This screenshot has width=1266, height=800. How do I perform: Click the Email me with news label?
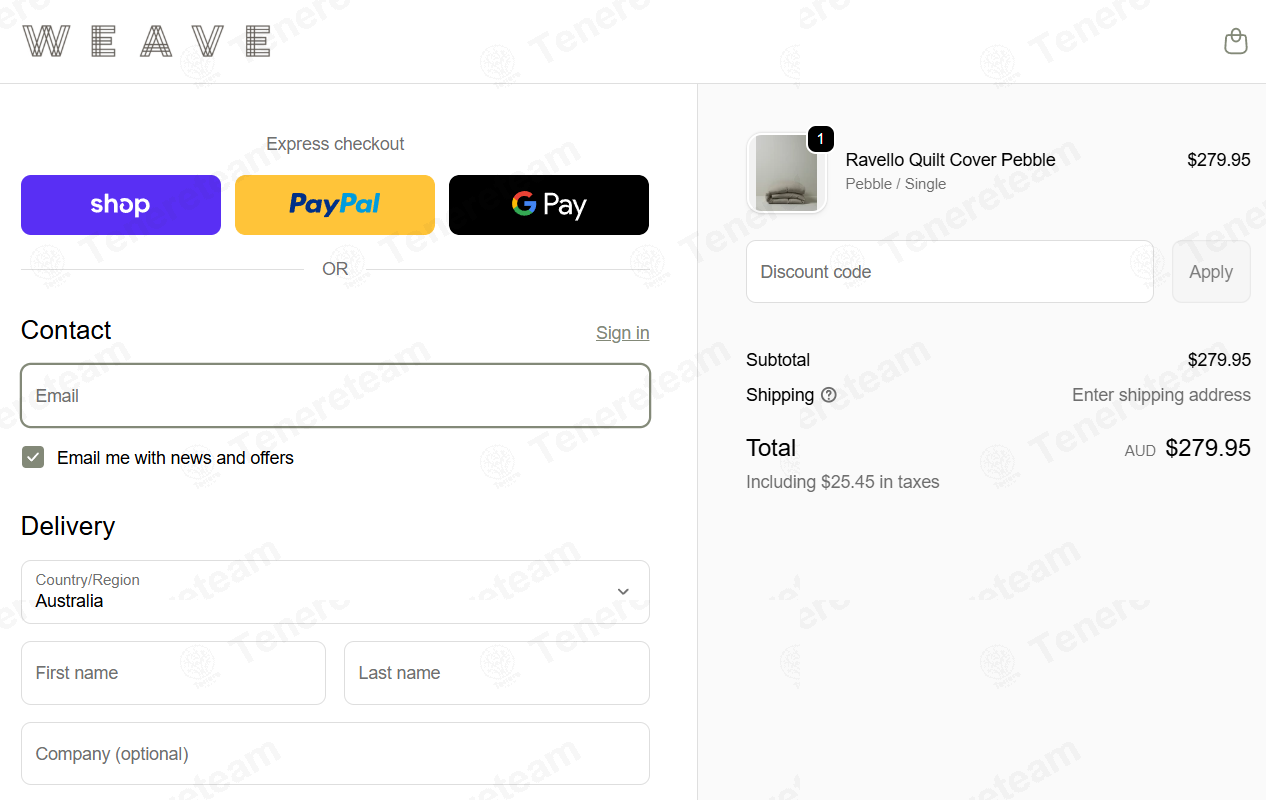(x=175, y=458)
